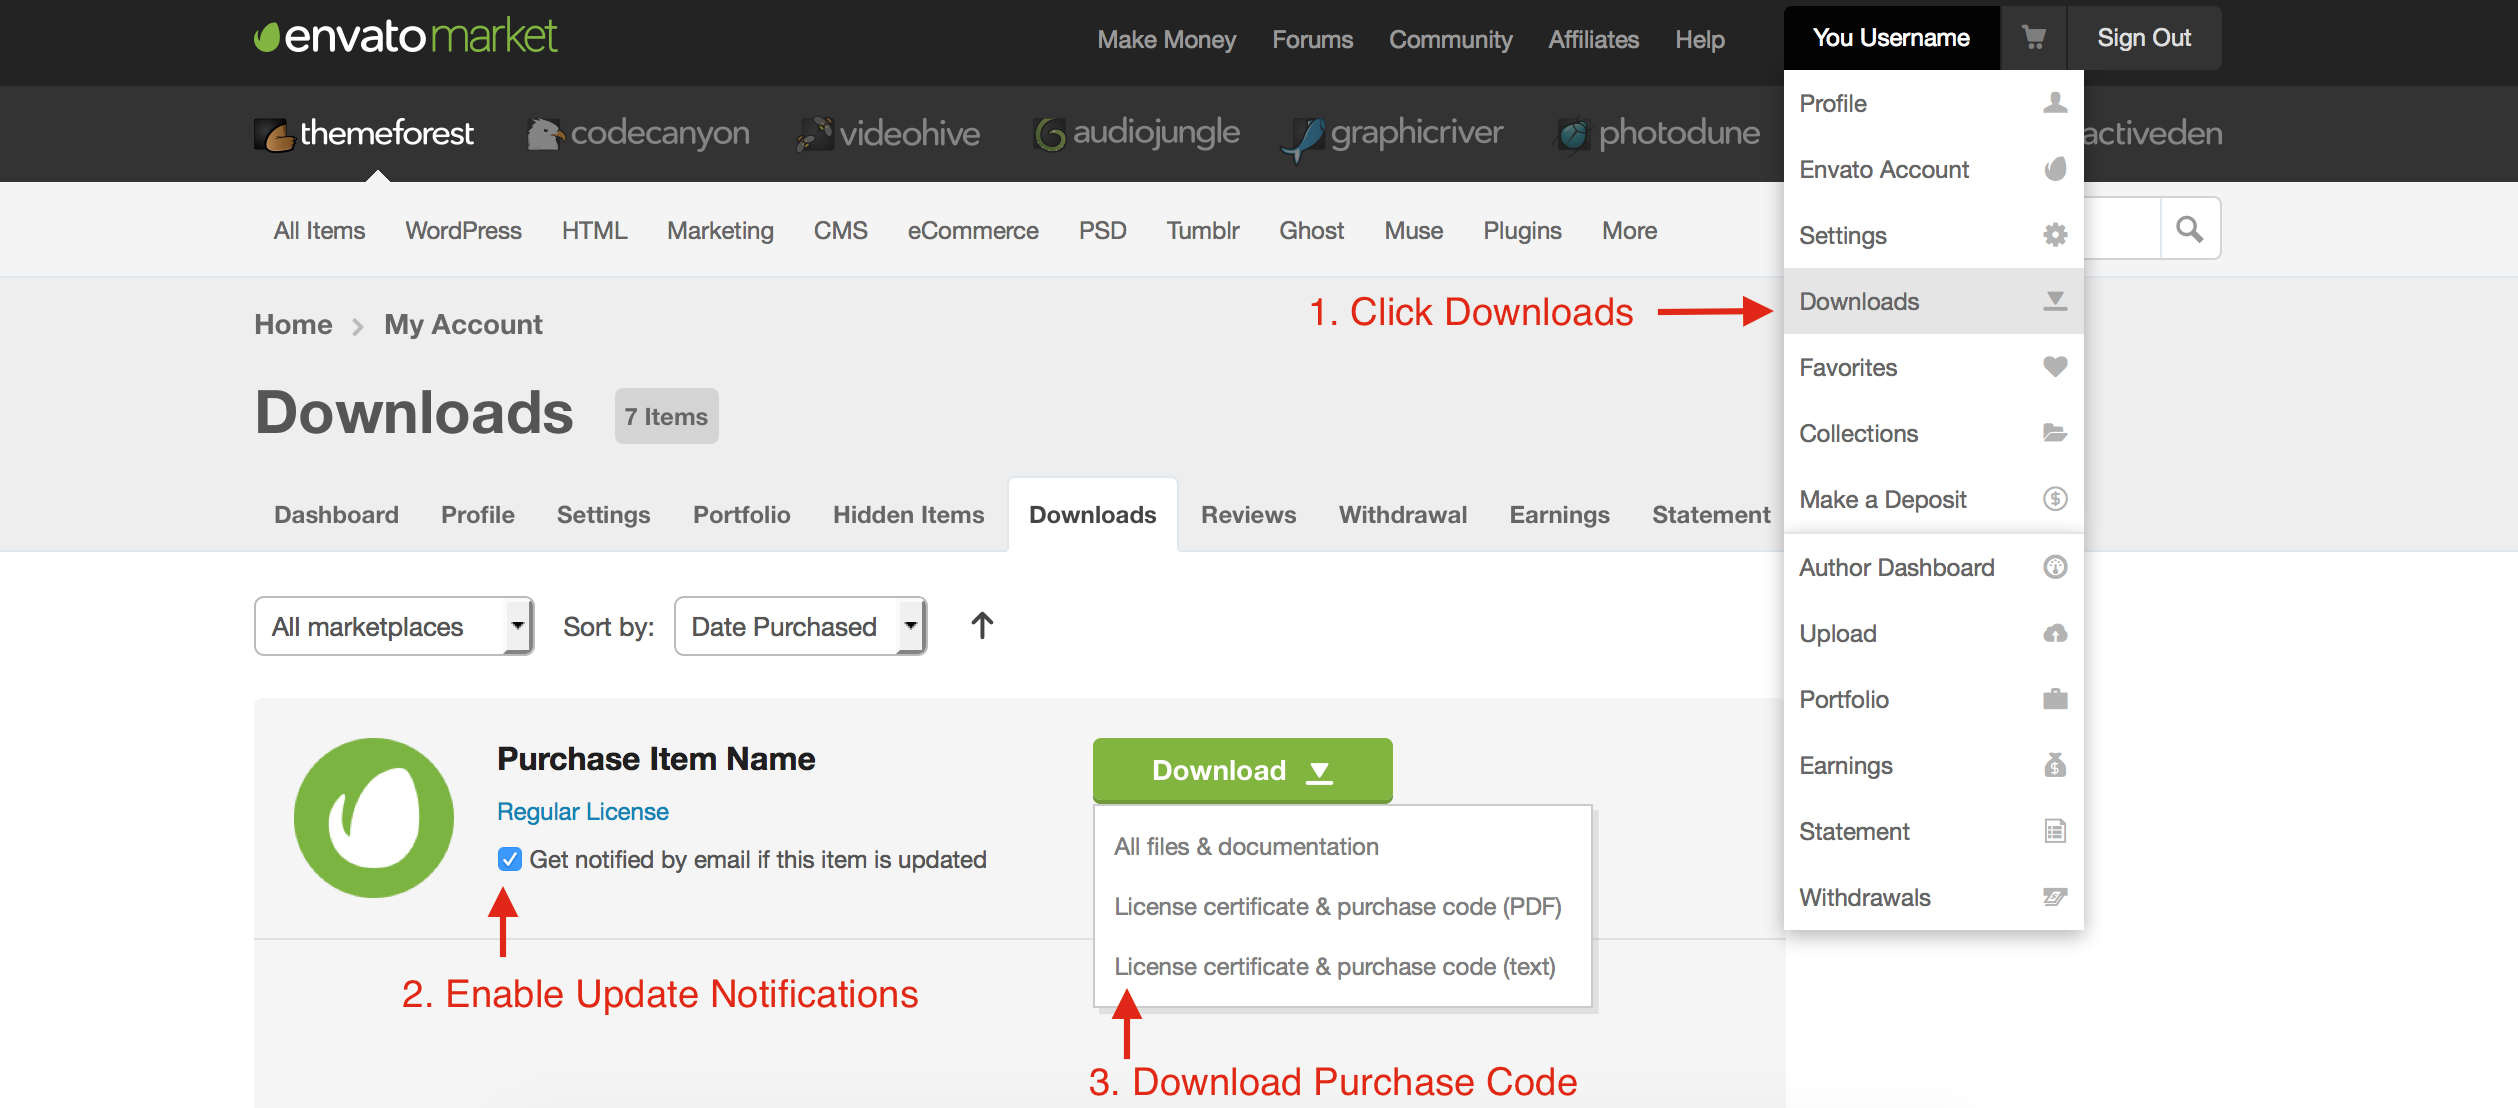Click the Statement document icon
Screen dimensions: 2518x1108
tap(2055, 831)
